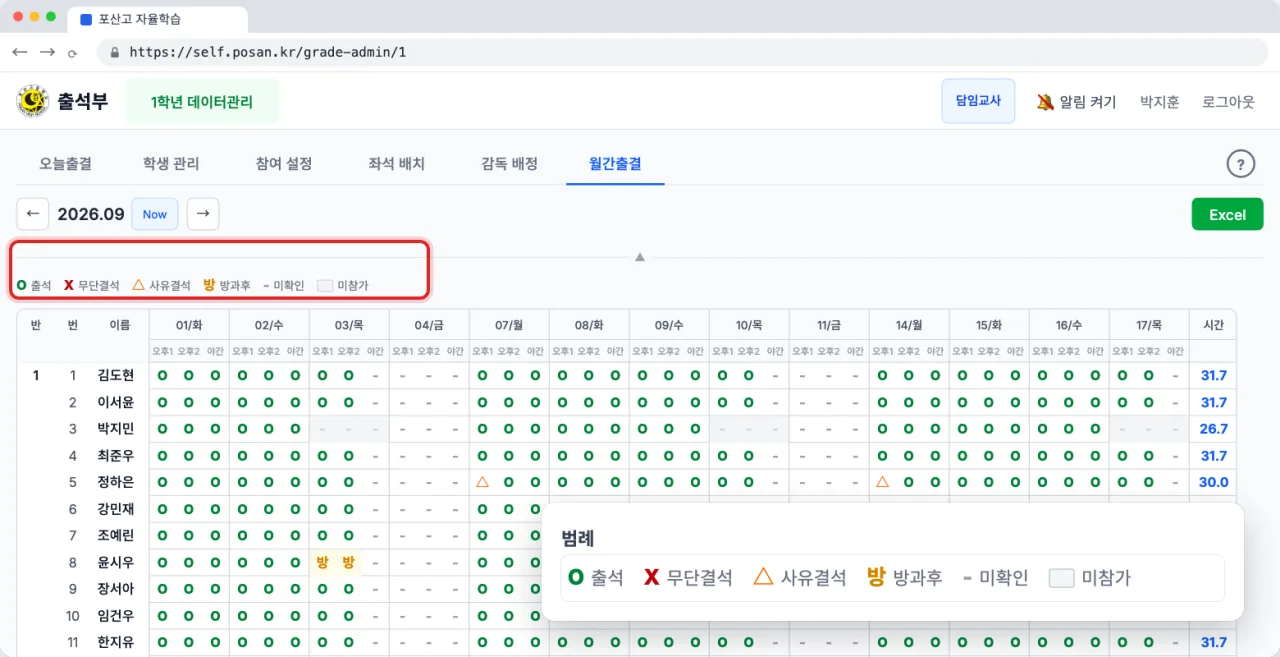Click the user name 박지훈
This screenshot has height=657, width=1280.
(1160, 102)
